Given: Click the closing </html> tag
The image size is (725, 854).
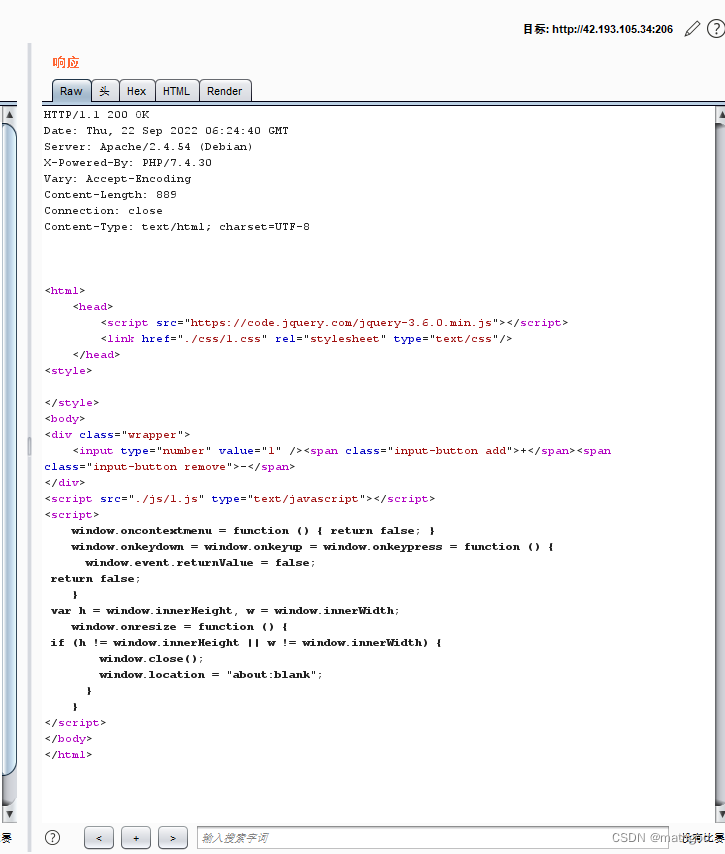Looking at the screenshot, I should [68, 755].
